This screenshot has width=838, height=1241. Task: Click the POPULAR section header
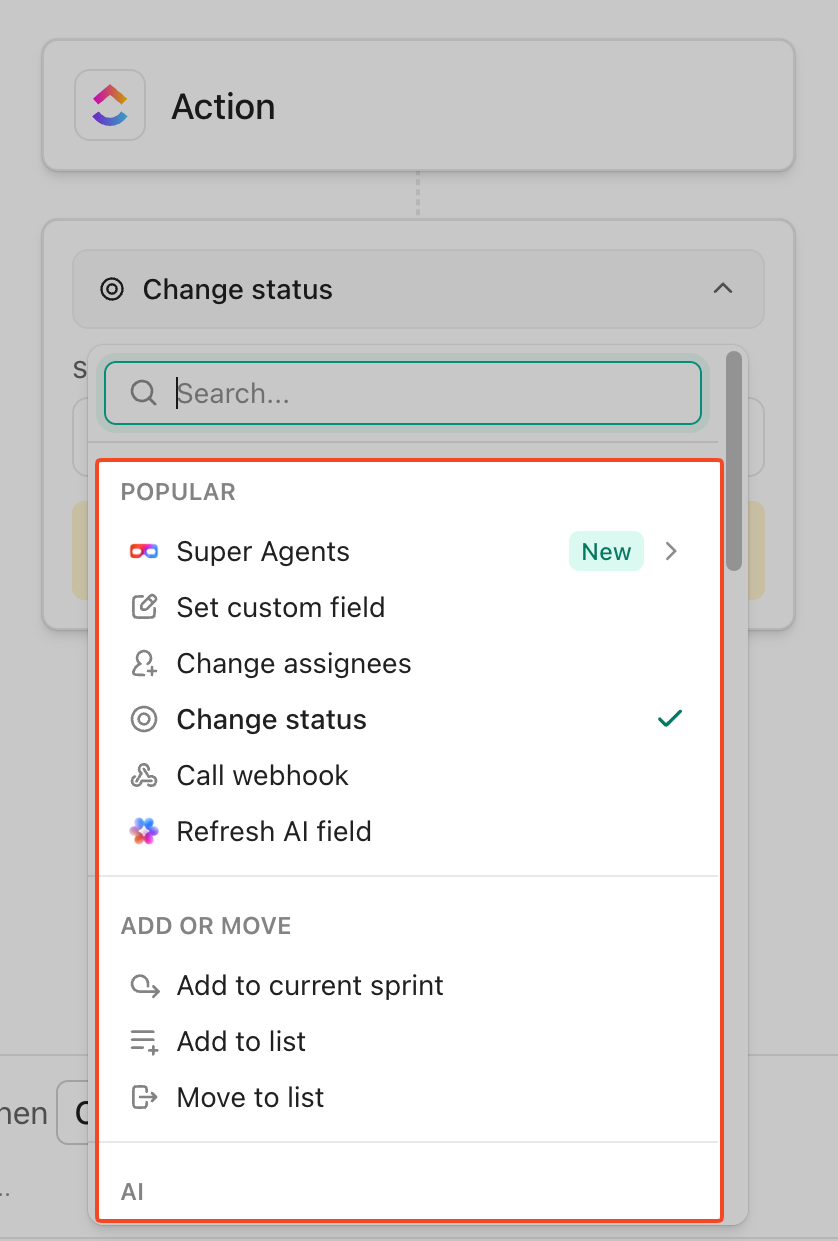[178, 492]
